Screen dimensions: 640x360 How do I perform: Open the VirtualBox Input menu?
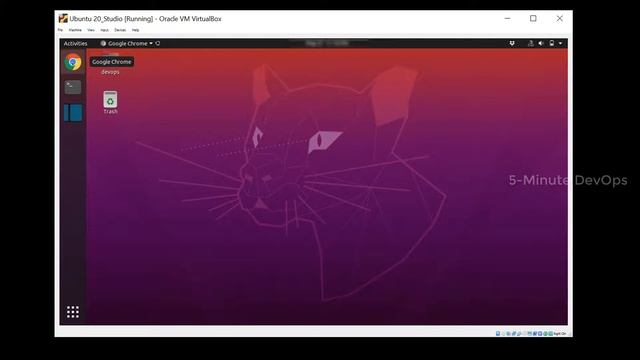[104, 30]
